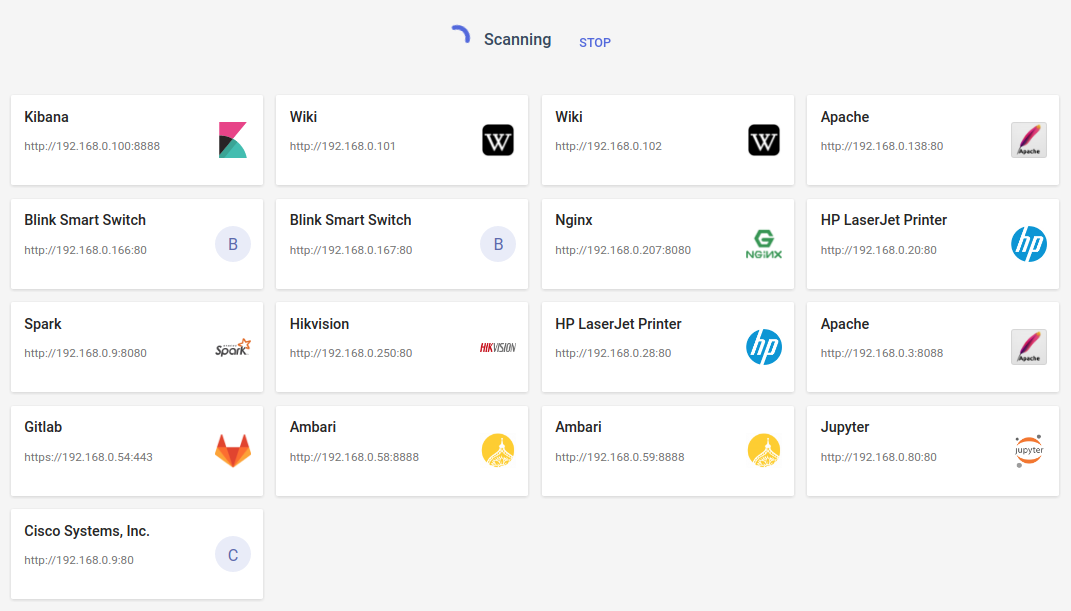Click the Scanning status label
This screenshot has height=611, width=1071.
pos(518,40)
